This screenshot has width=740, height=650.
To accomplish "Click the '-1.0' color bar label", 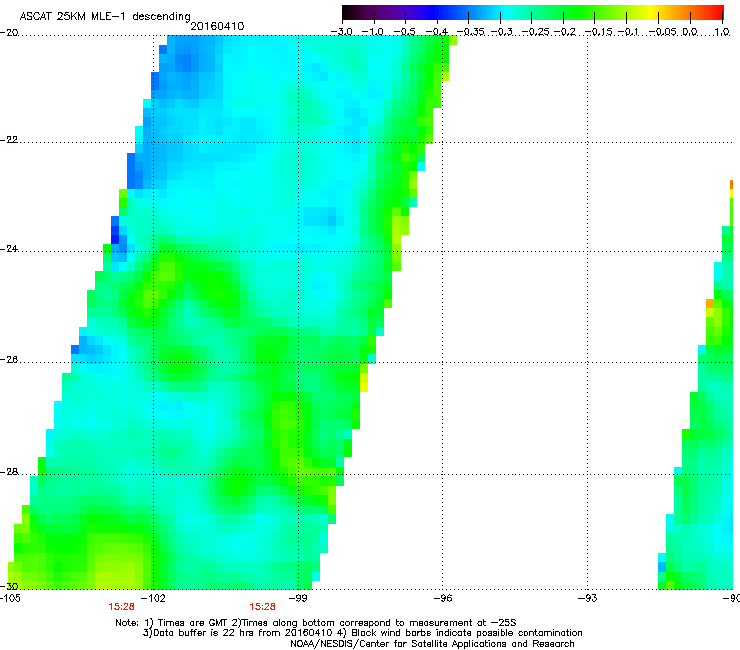I will tap(373, 32).
